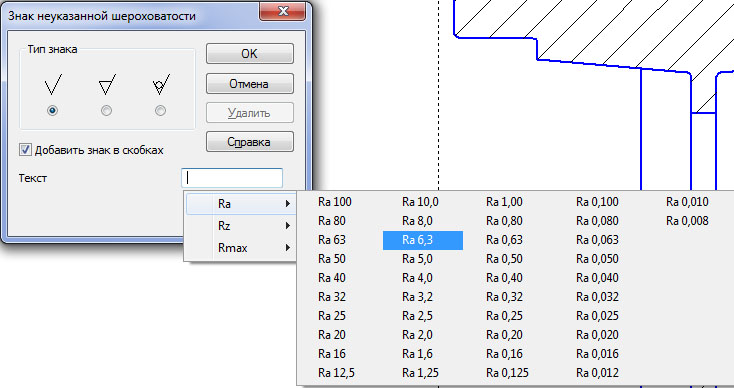
Task: Click the Отмена button
Action: point(250,84)
